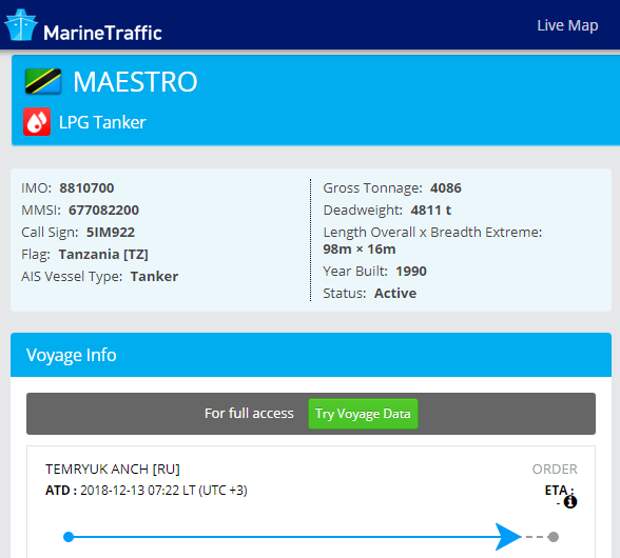
Task: Click the Voyage Info section header
Action: pos(311,355)
